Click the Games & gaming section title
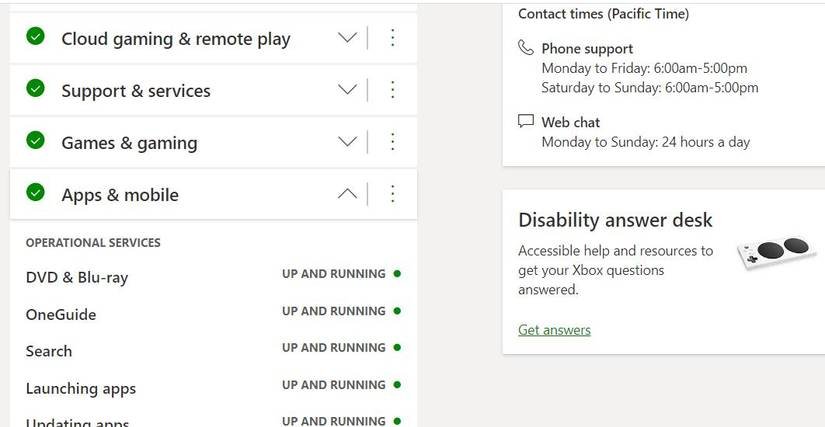Image resolution: width=825 pixels, height=427 pixels. point(129,143)
